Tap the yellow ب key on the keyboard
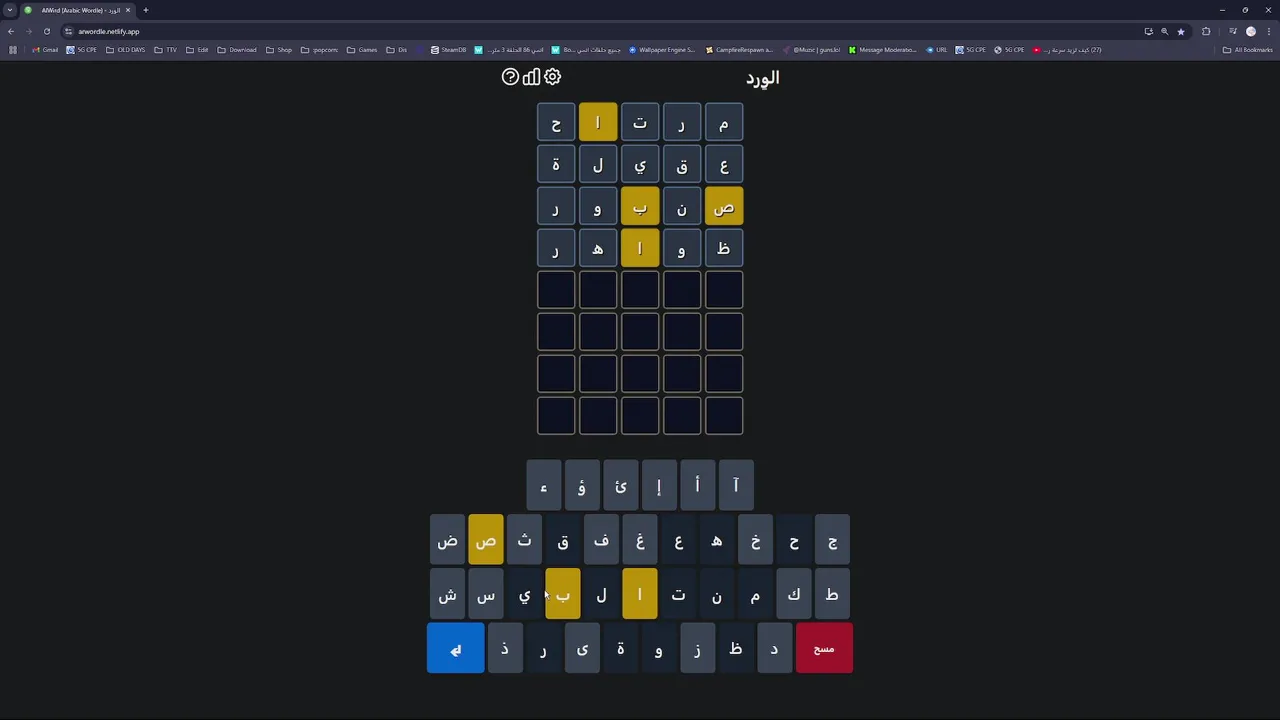This screenshot has height=720, width=1280. 563,595
